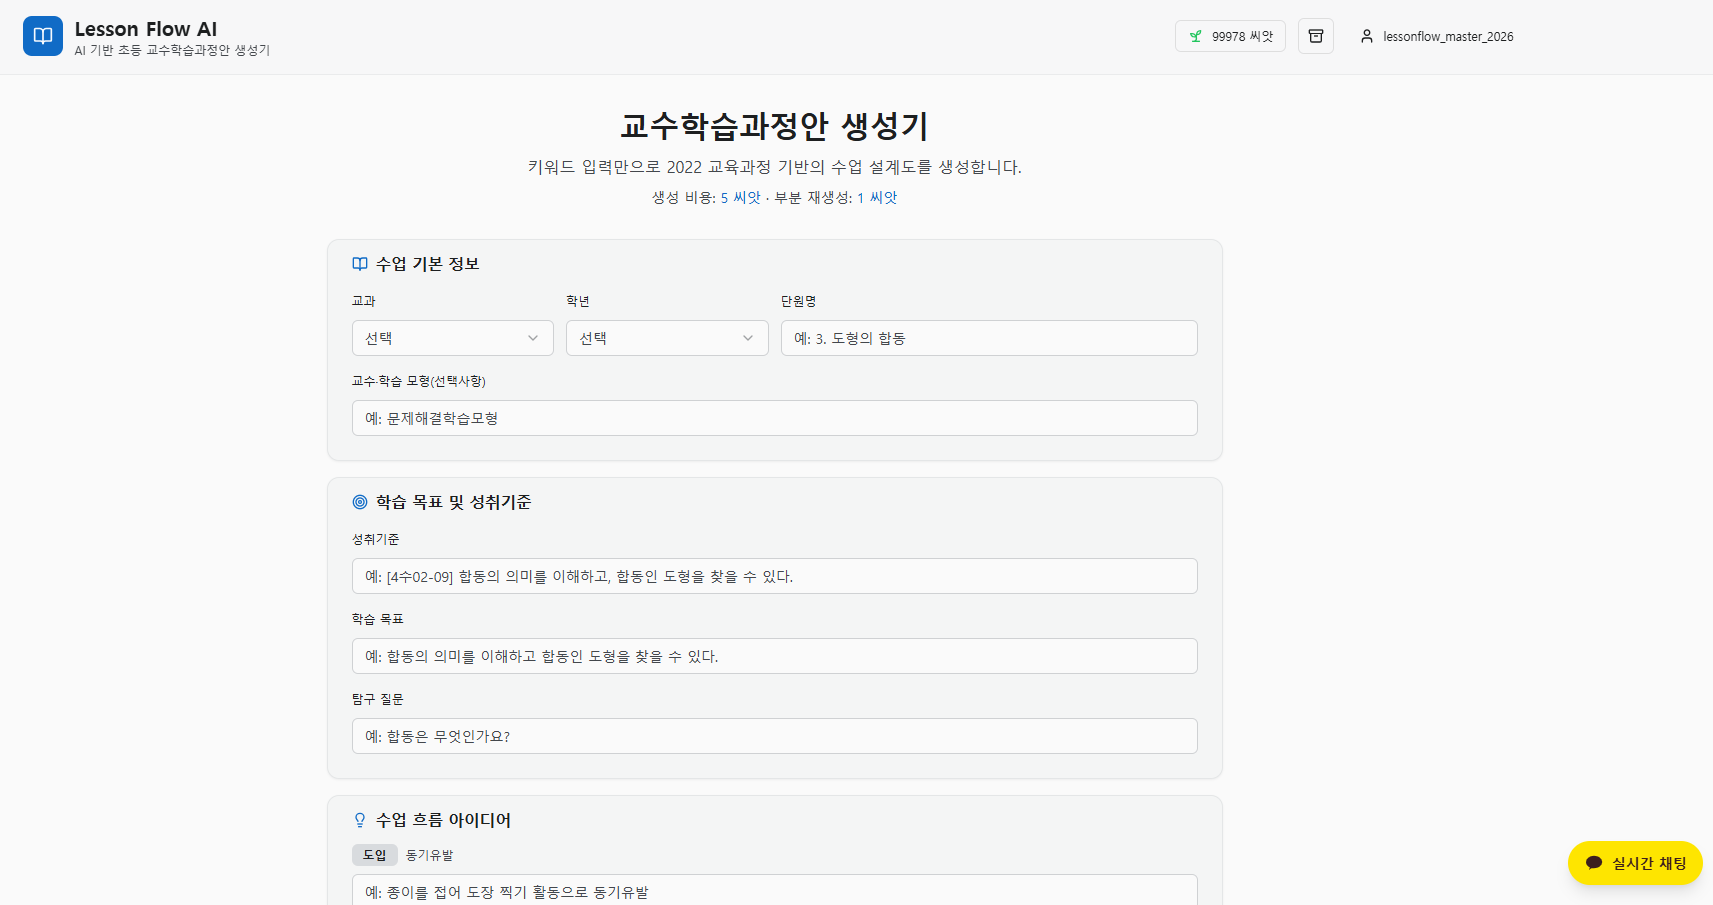Click the chat bubble icon on 실시간 채팅
1713x905 pixels.
[1593, 863]
